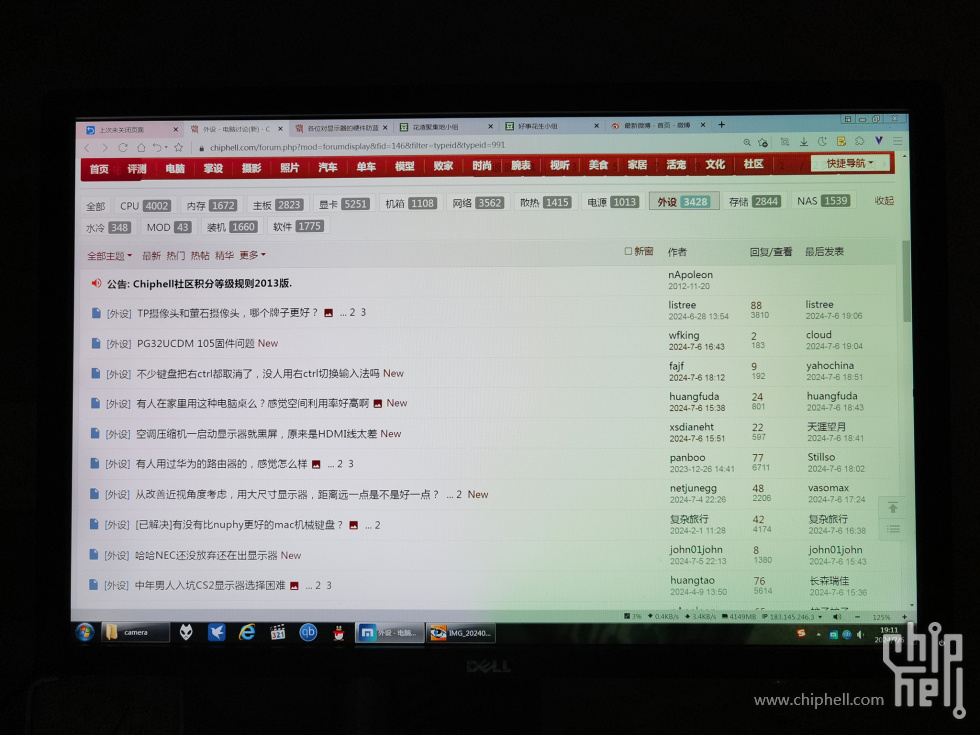Go back using the browser back arrow

click(x=88, y=148)
